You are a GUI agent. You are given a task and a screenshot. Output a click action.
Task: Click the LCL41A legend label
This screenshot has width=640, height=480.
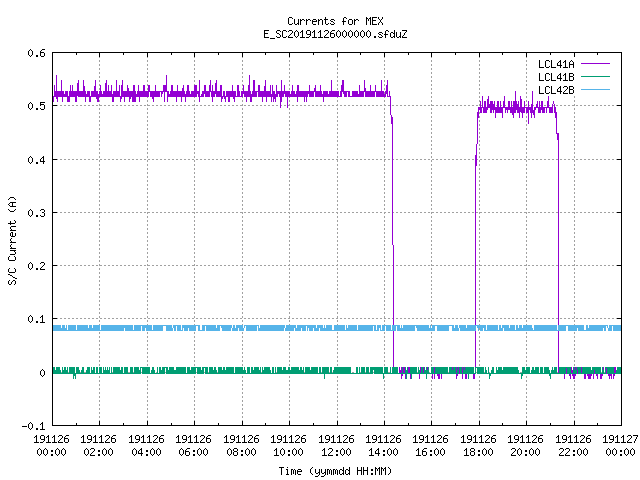tap(556, 64)
